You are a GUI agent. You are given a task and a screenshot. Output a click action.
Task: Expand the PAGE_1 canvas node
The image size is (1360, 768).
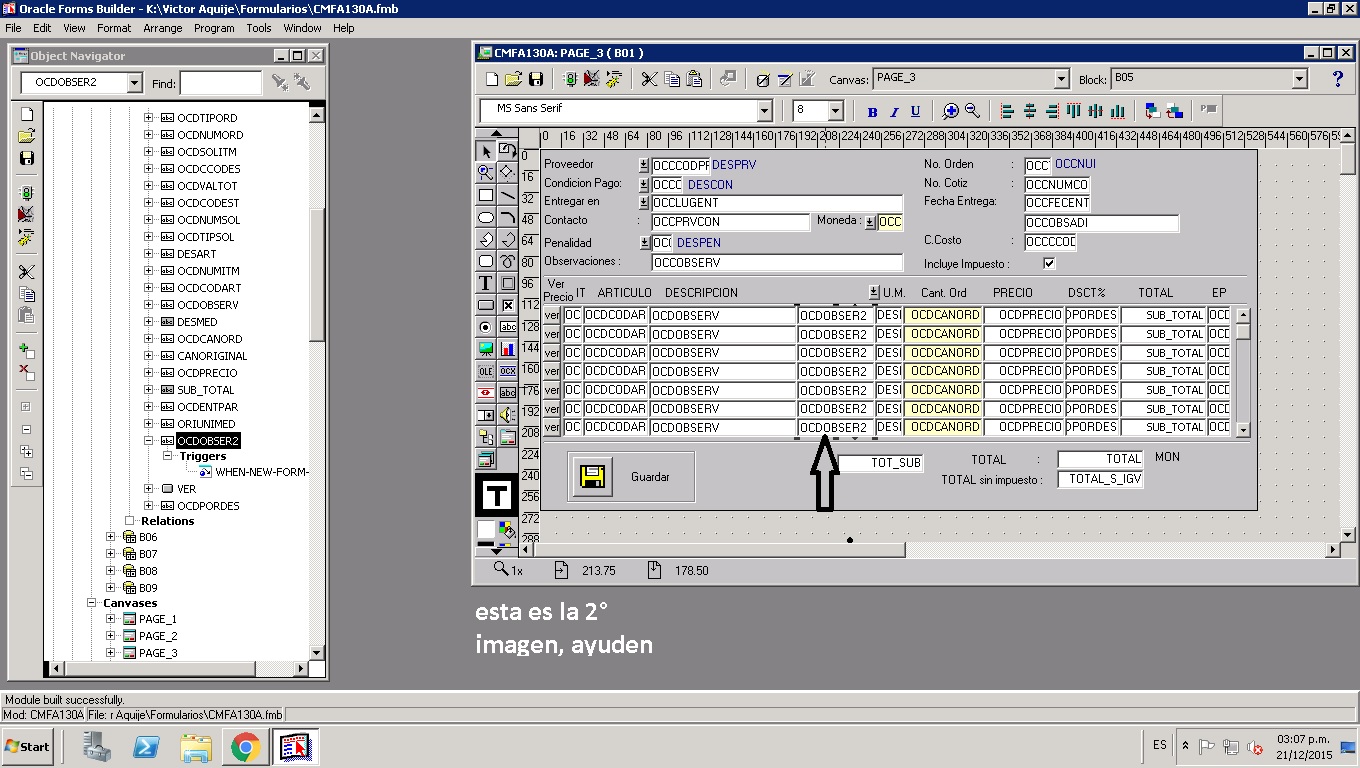[111, 619]
